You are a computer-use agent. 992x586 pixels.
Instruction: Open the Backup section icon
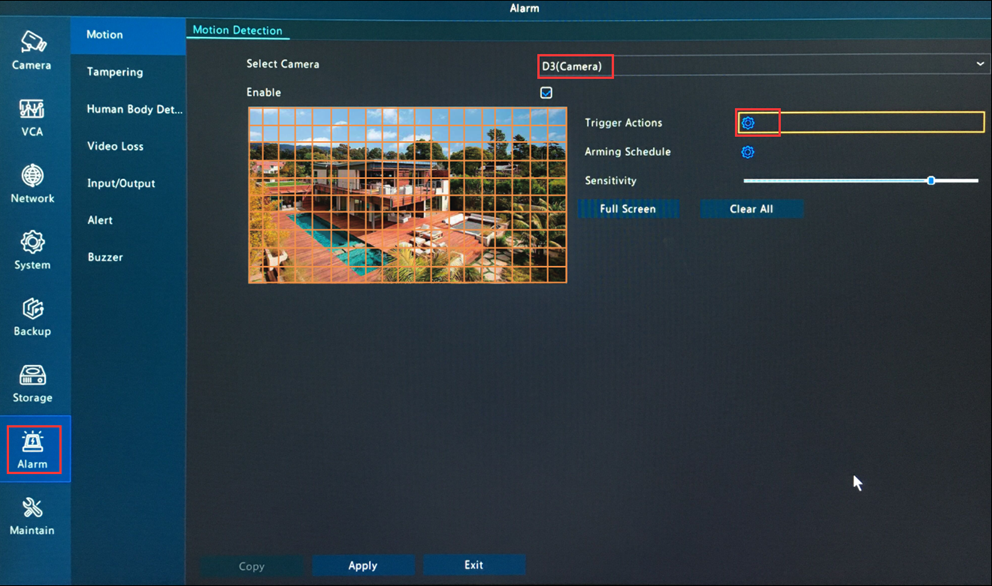(32, 309)
